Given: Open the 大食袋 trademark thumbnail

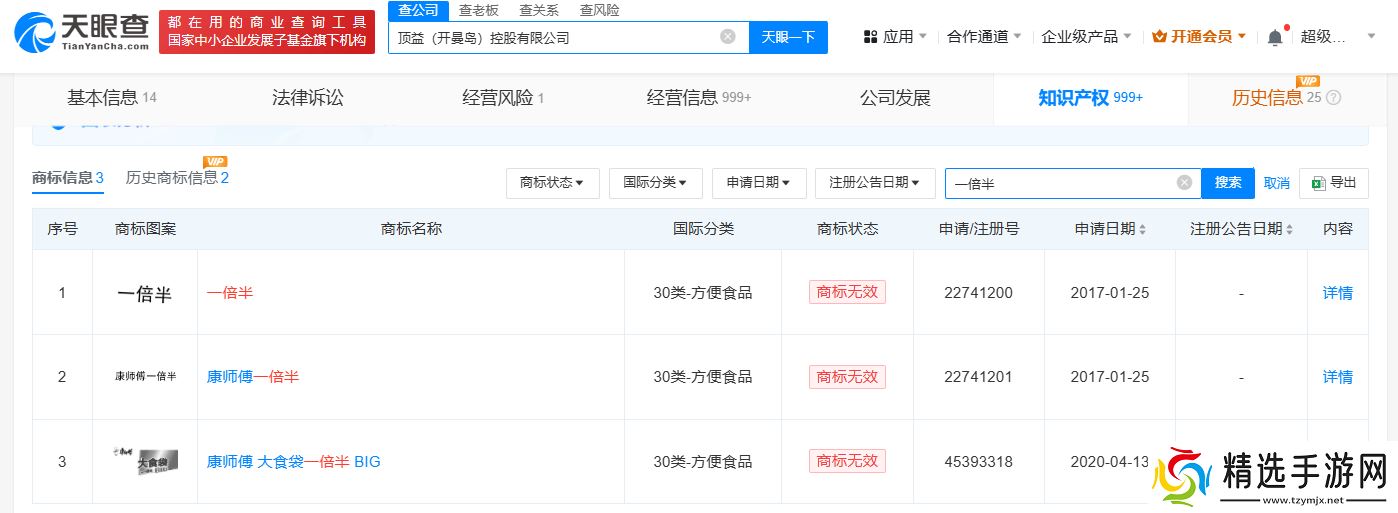Looking at the screenshot, I should [145, 461].
